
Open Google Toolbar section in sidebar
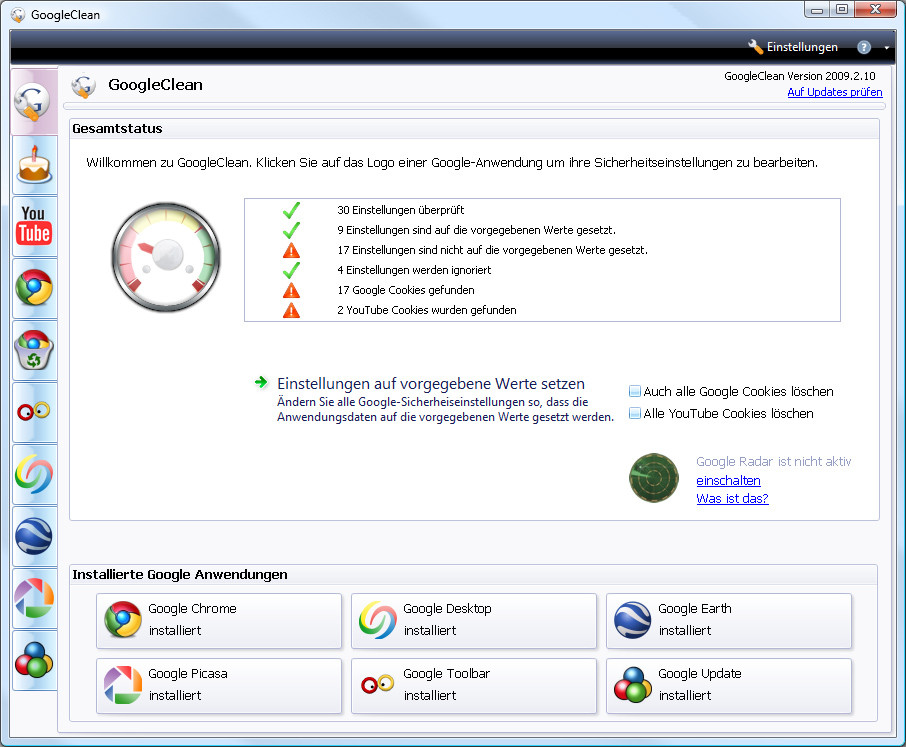pyautogui.click(x=34, y=412)
